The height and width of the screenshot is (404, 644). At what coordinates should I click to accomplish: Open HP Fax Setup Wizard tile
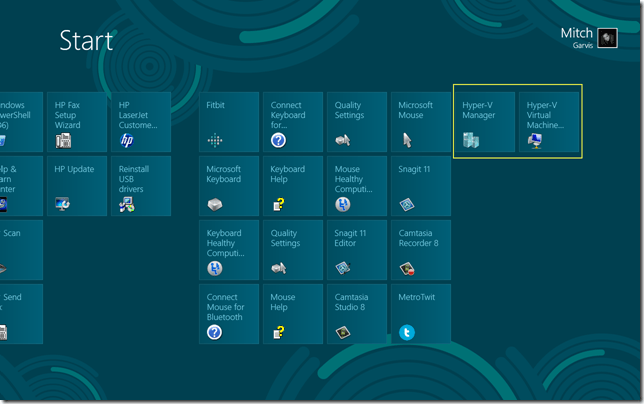77,122
